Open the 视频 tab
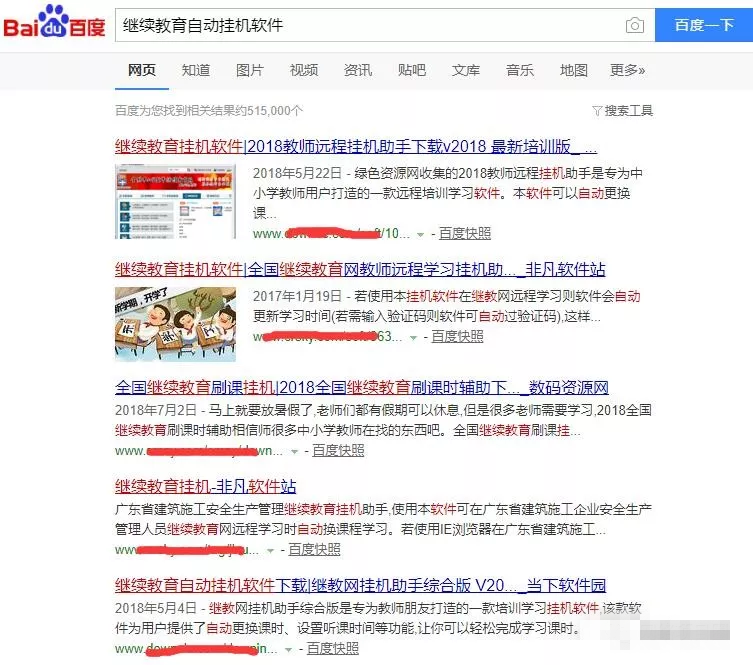Viewport: 753px width, 665px height. tap(304, 70)
